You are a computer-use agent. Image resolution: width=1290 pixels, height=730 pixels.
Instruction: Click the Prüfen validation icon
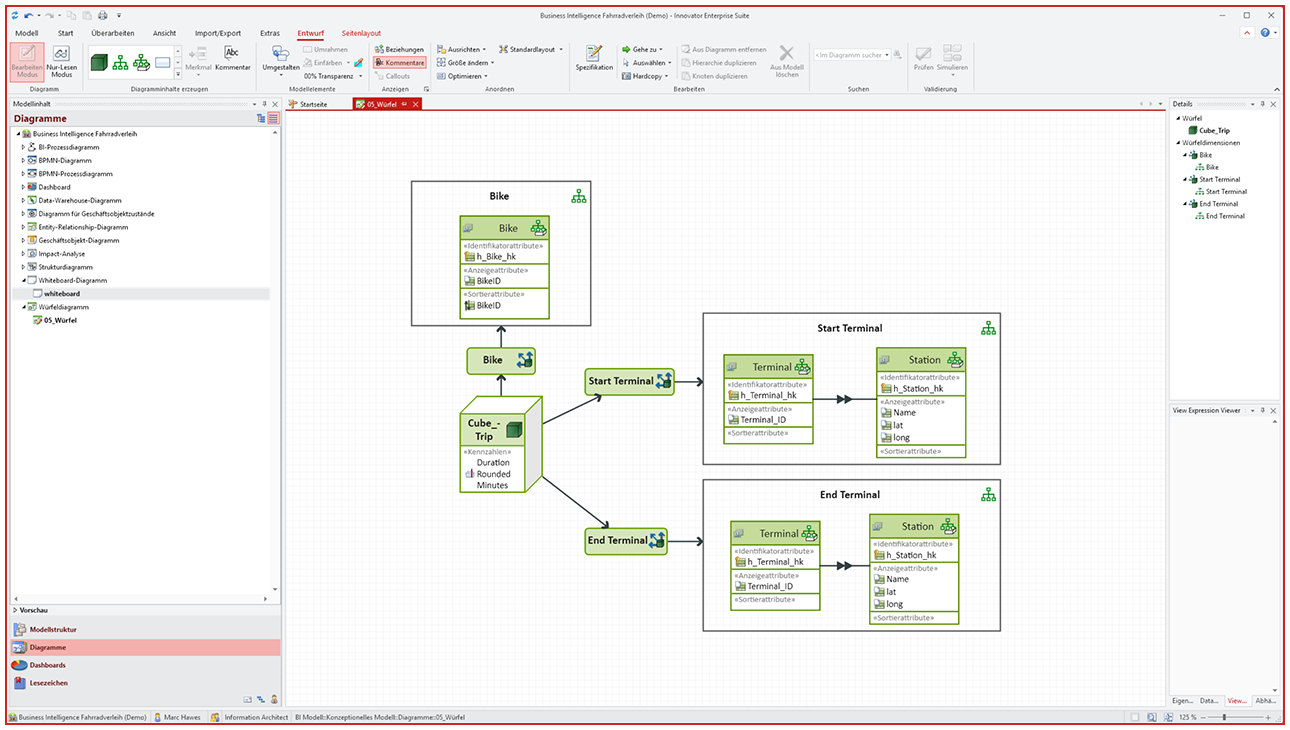coord(922,58)
